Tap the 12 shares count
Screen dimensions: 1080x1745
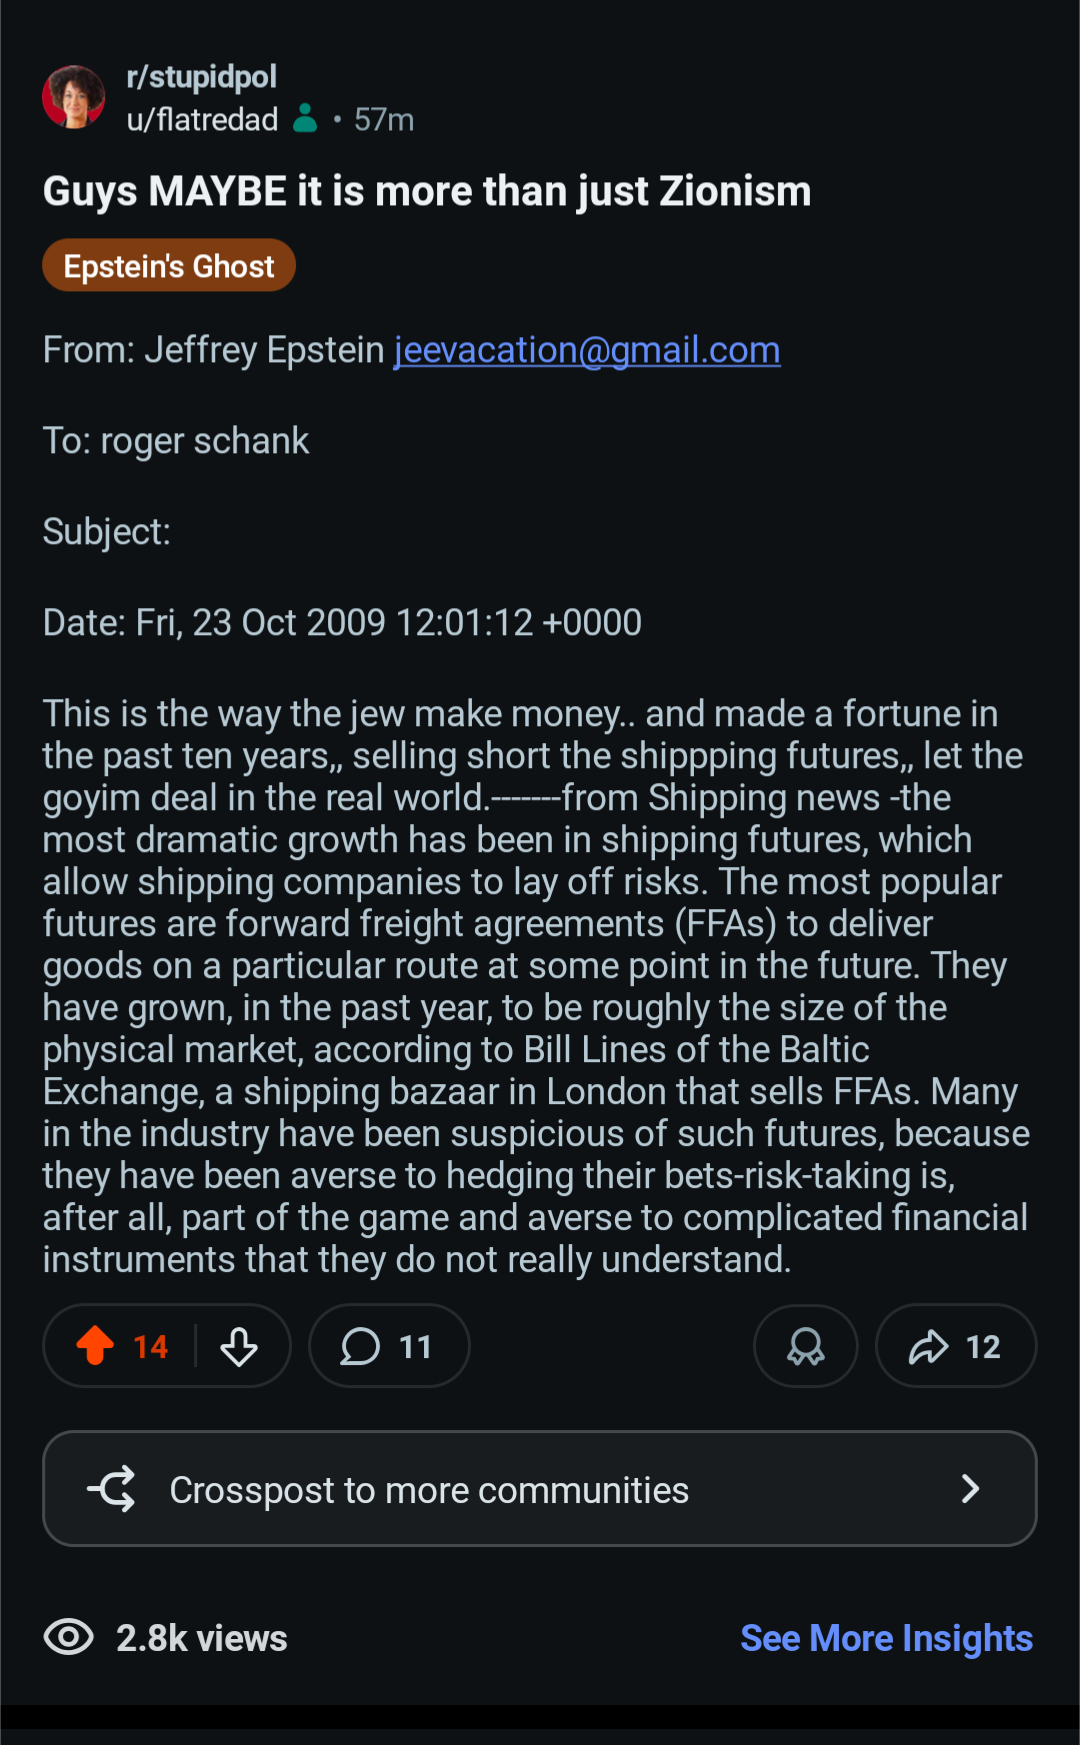point(983,1347)
